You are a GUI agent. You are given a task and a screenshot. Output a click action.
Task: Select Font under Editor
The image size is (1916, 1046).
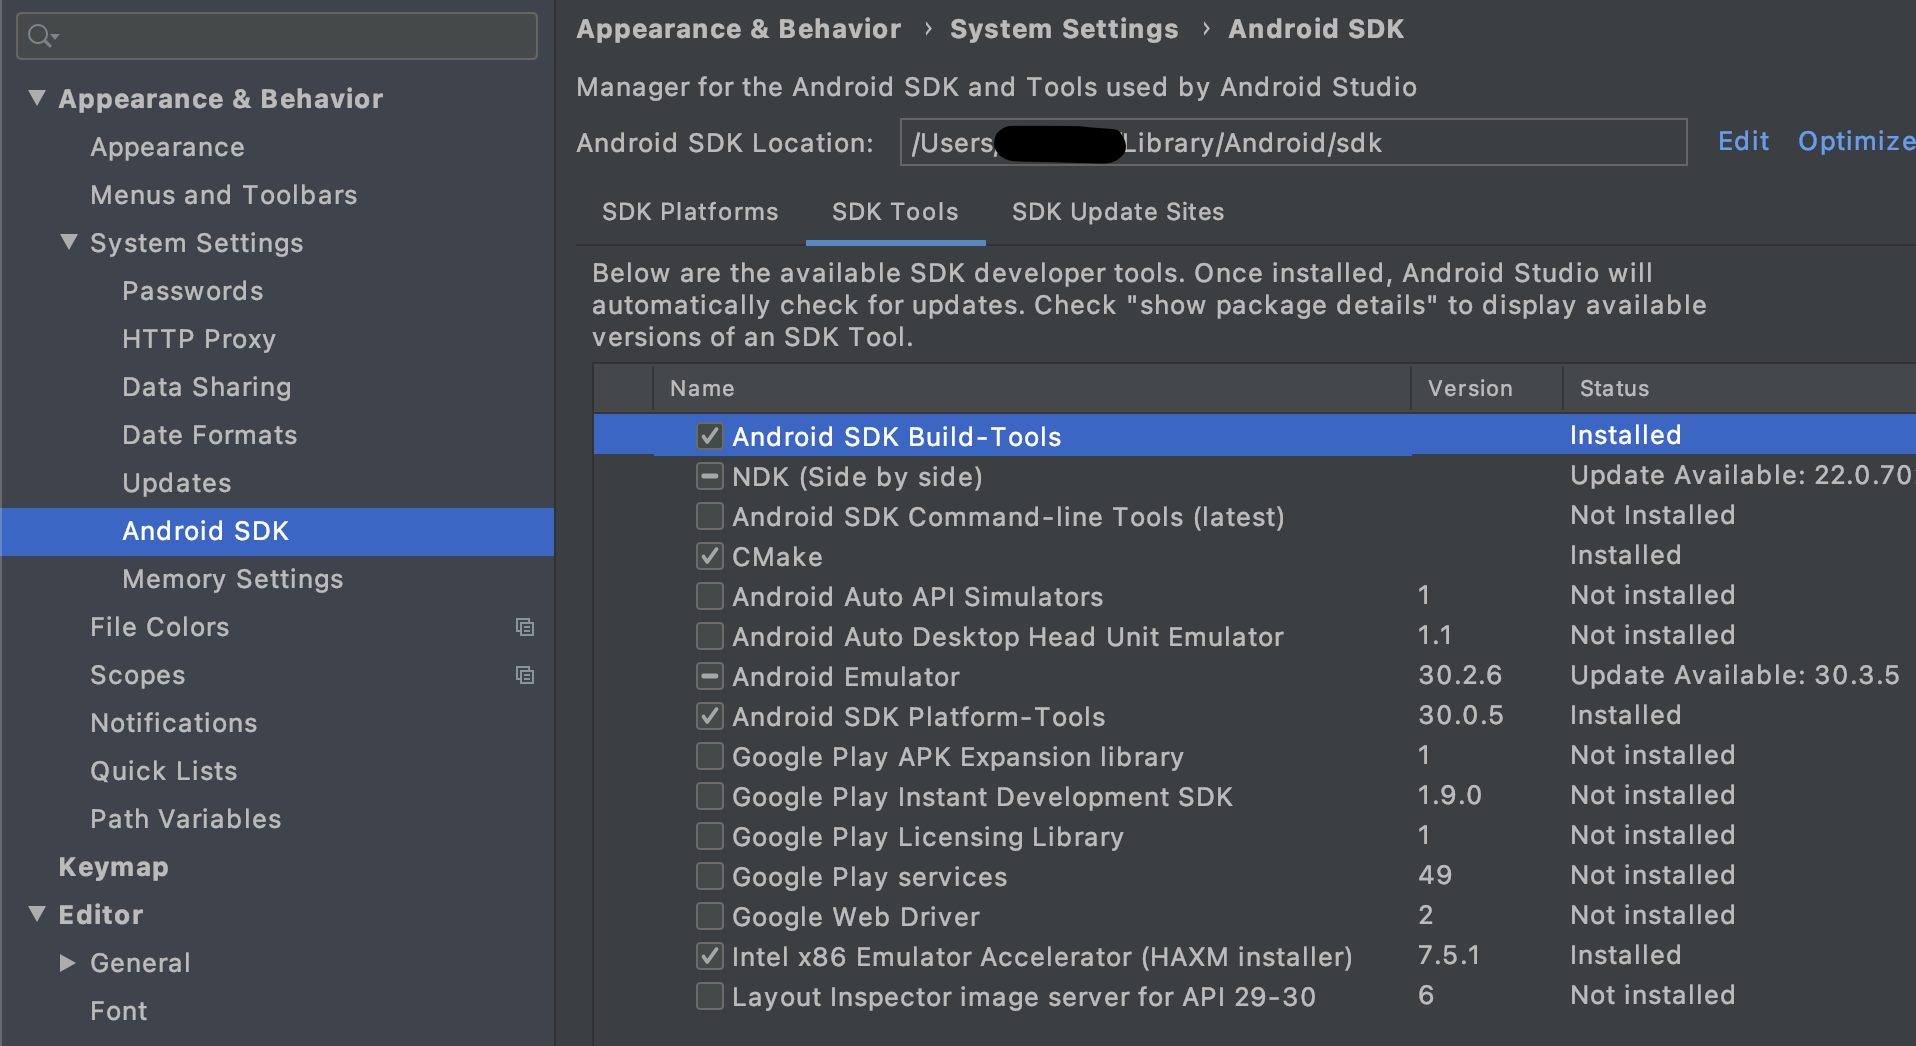(119, 1011)
